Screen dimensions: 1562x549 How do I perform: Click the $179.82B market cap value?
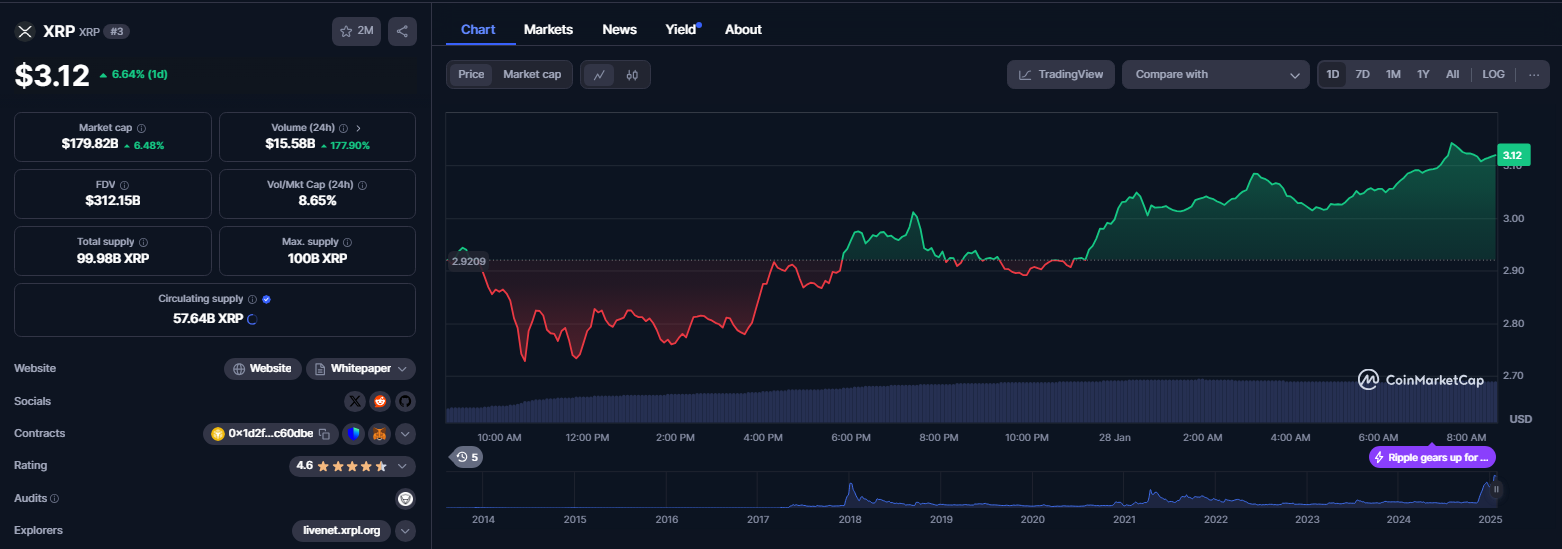coord(89,144)
